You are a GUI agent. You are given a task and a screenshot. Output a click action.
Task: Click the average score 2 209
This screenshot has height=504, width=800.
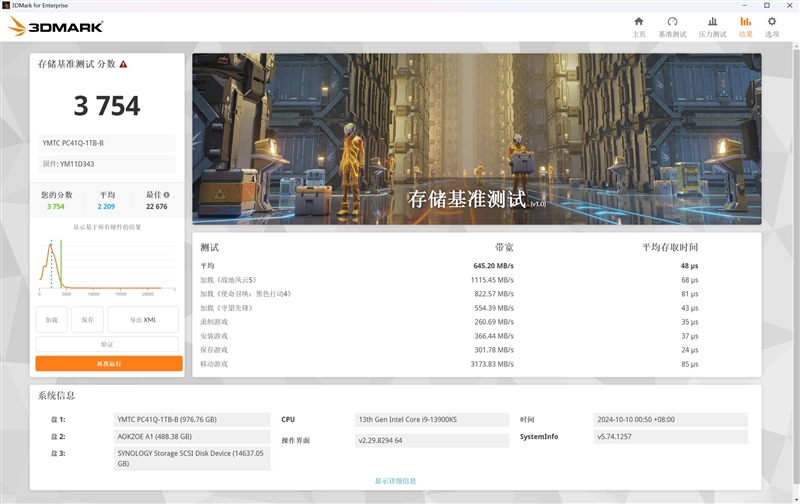tap(106, 207)
